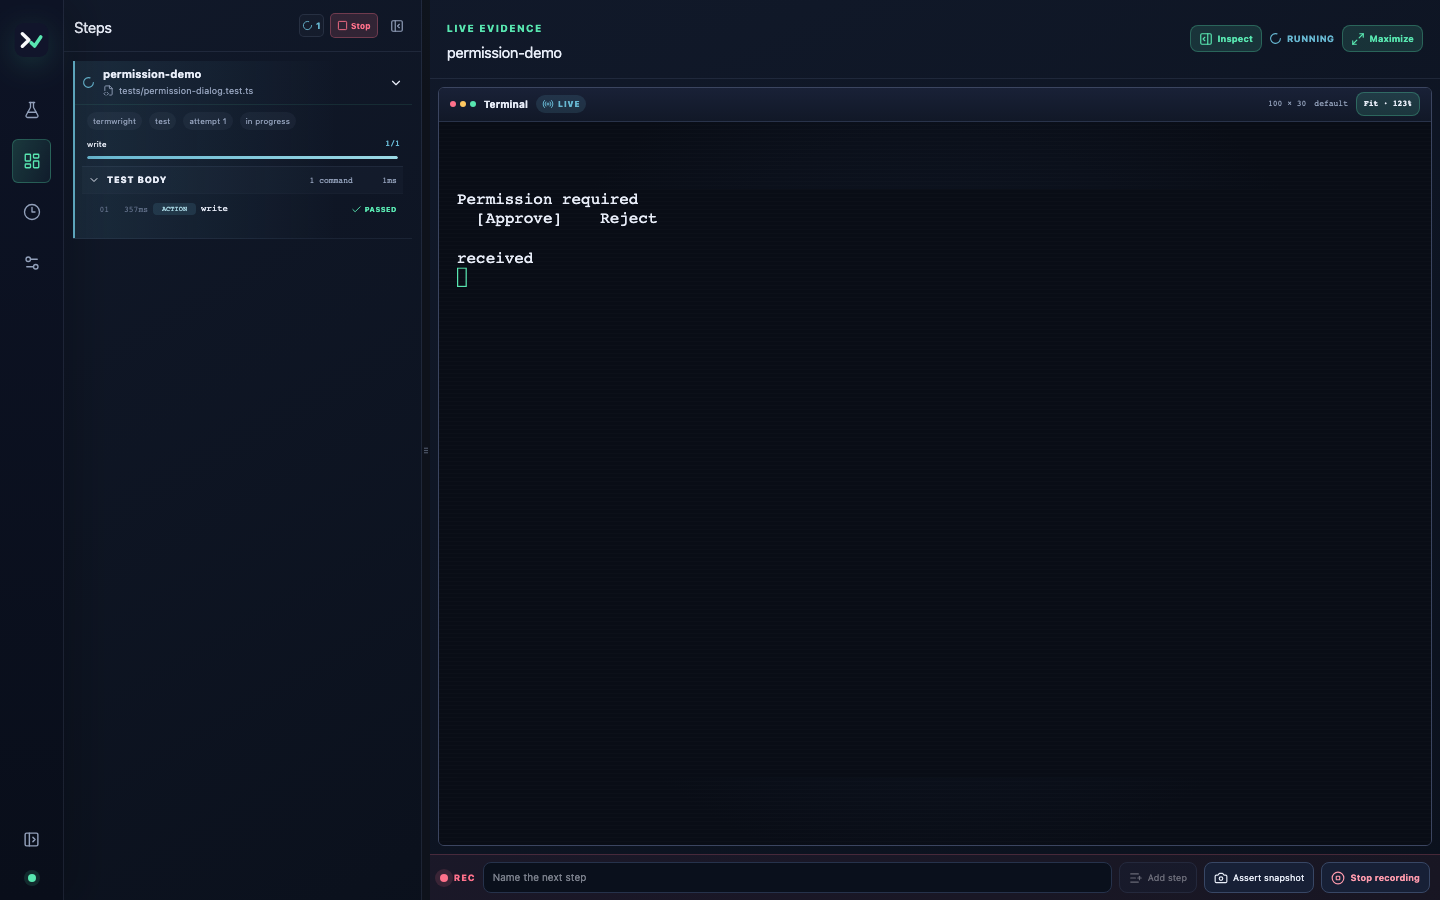Click the app logo in the sidebar

click(31, 41)
